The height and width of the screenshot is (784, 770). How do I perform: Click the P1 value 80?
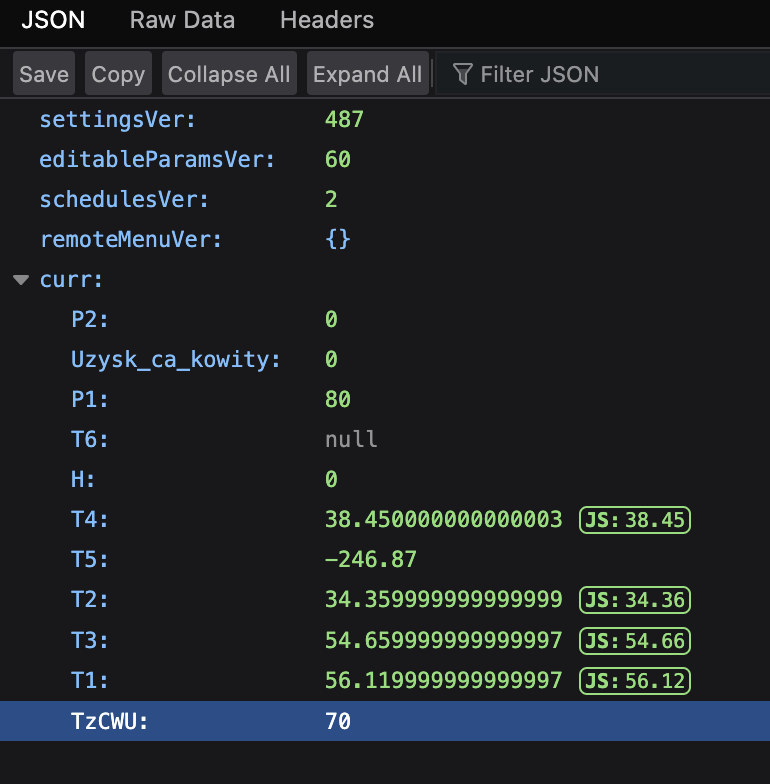point(338,400)
